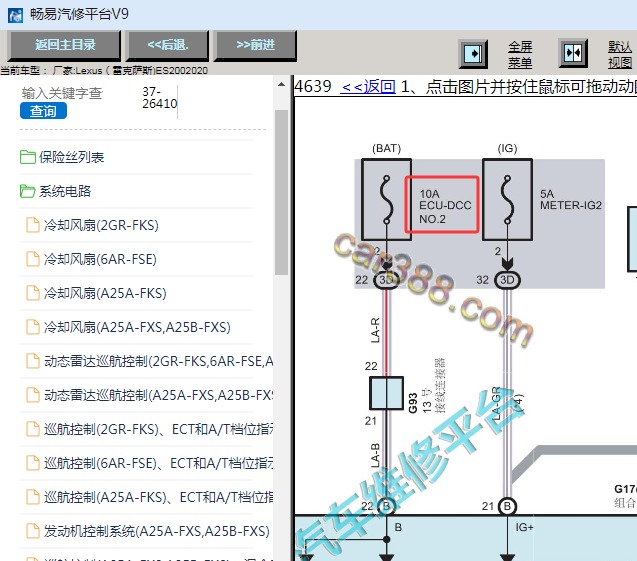Open 动态雷达巡航控制(2GR-FKS,6AR-FSE entry

tap(158, 361)
